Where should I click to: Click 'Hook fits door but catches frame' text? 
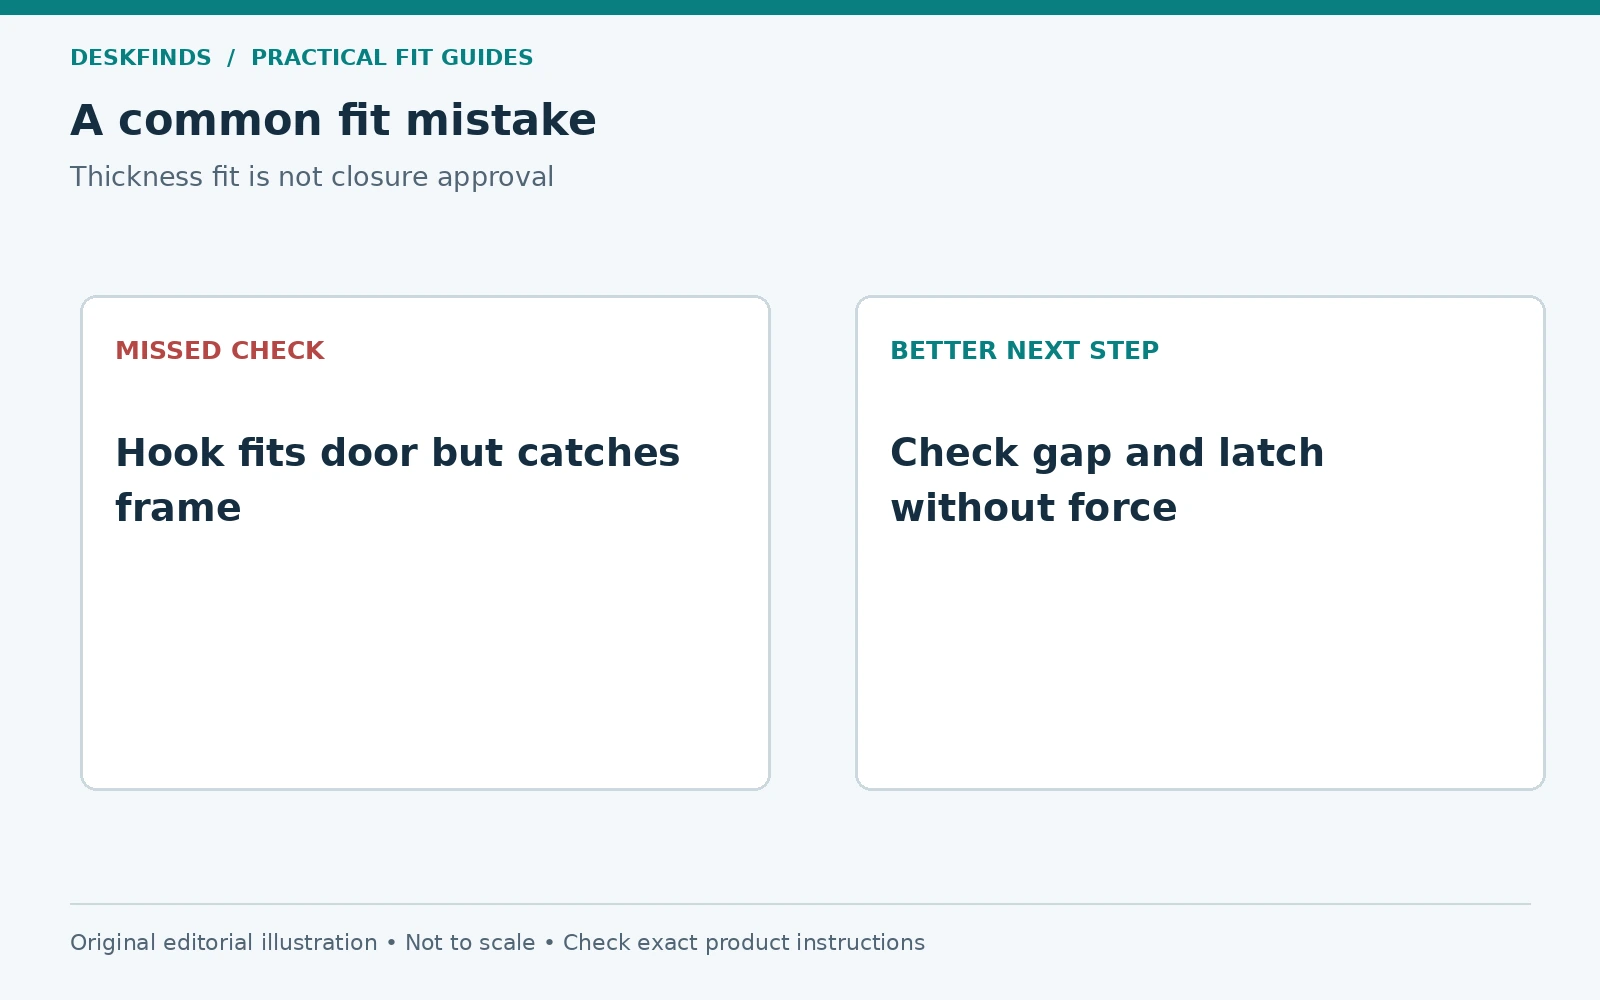398,480
